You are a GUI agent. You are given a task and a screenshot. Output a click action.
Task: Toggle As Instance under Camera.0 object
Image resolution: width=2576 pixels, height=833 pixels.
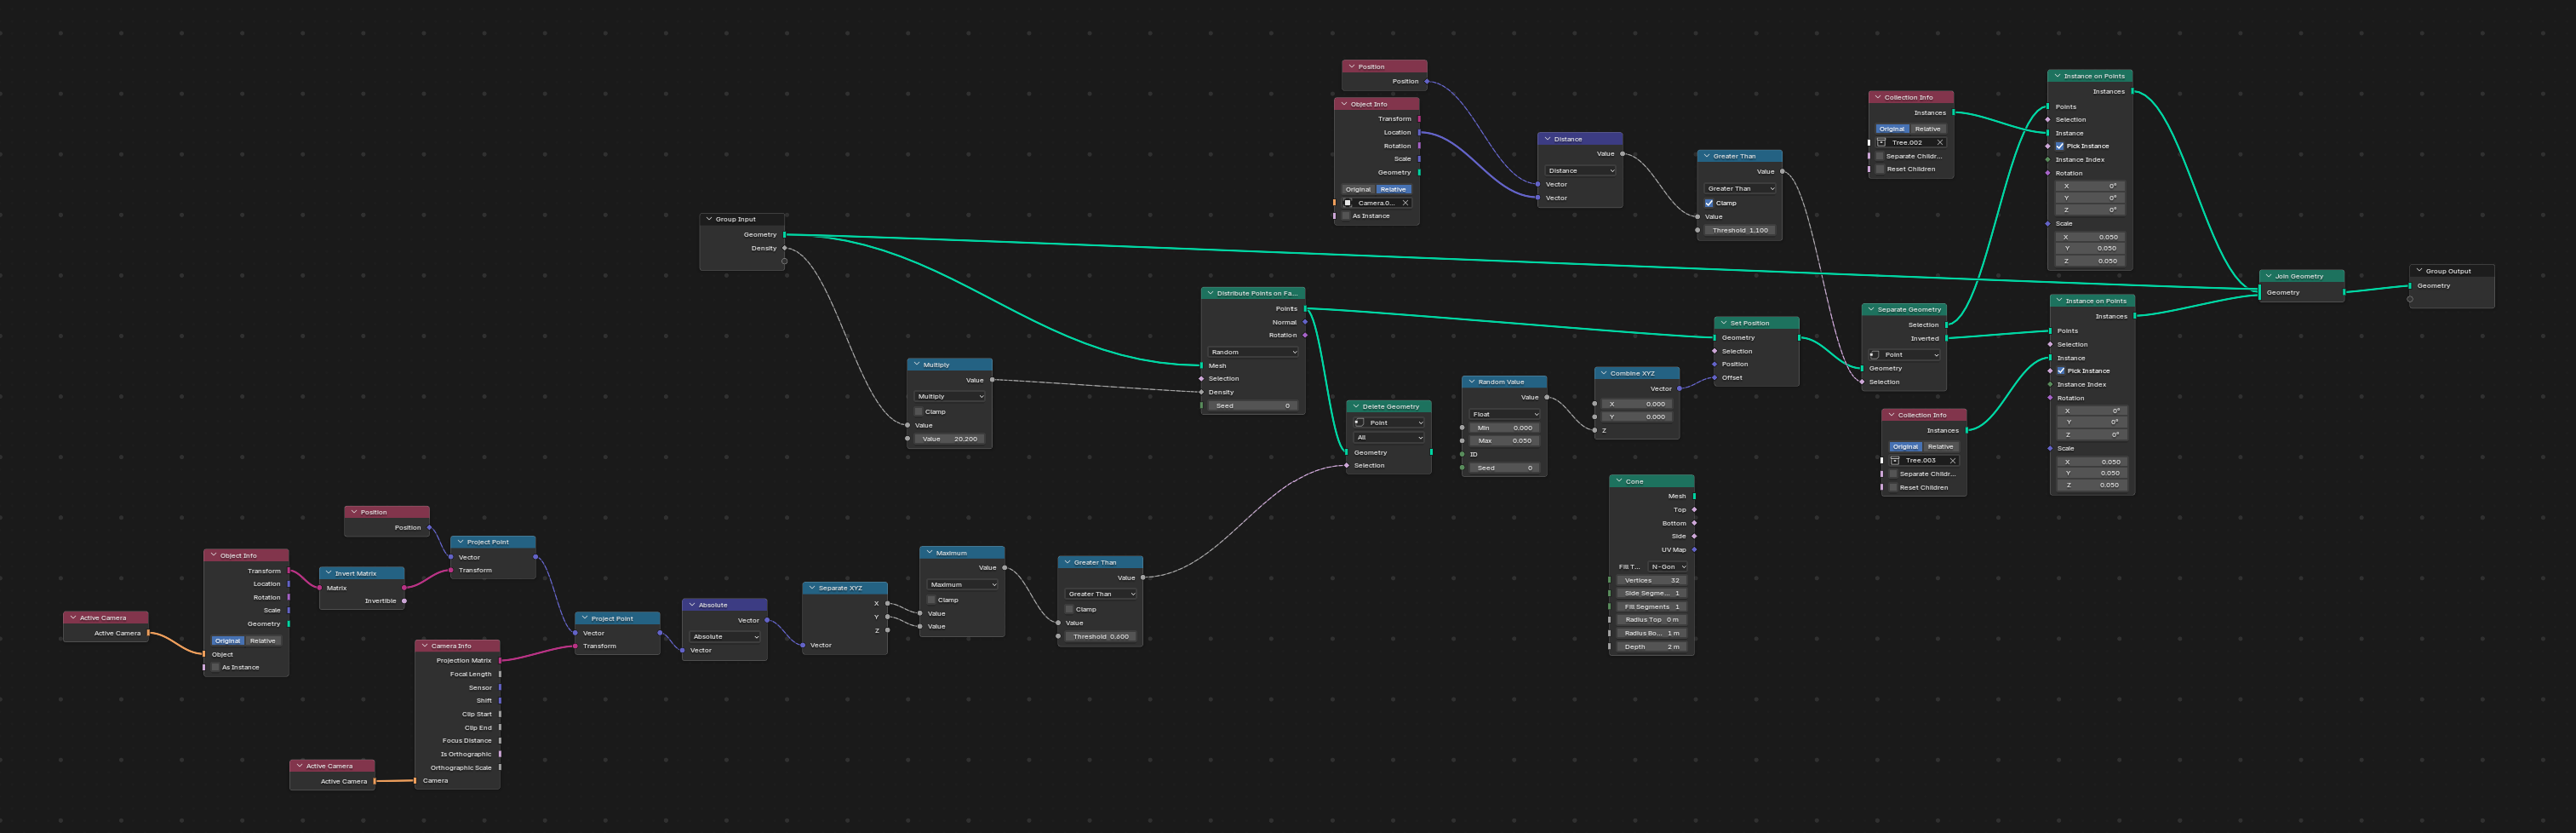1347,216
